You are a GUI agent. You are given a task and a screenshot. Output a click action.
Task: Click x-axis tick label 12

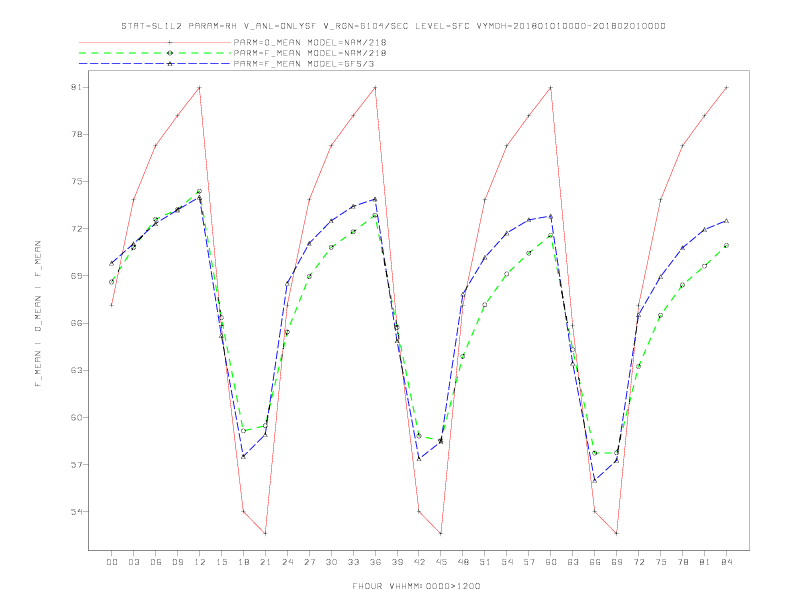[200, 562]
